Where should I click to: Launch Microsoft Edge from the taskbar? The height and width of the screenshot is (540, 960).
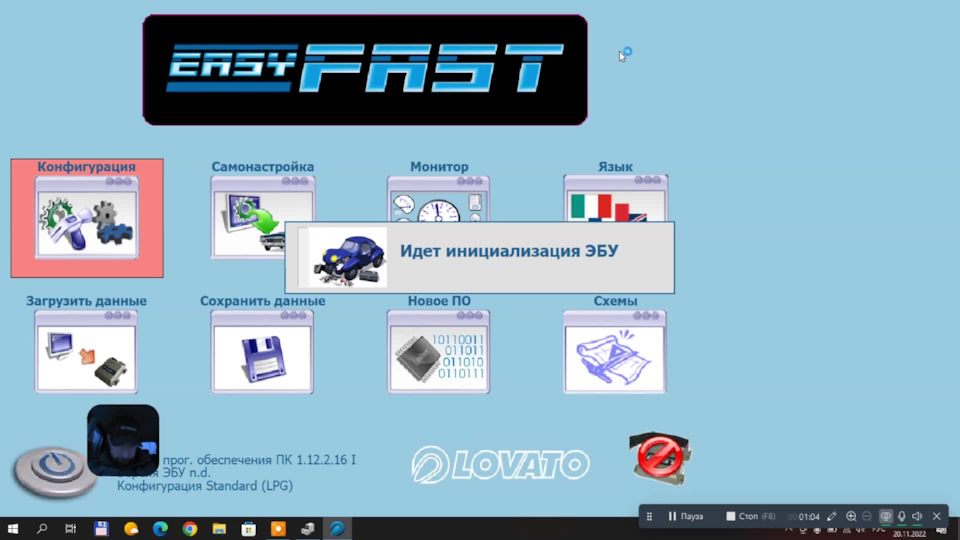pyautogui.click(x=160, y=528)
